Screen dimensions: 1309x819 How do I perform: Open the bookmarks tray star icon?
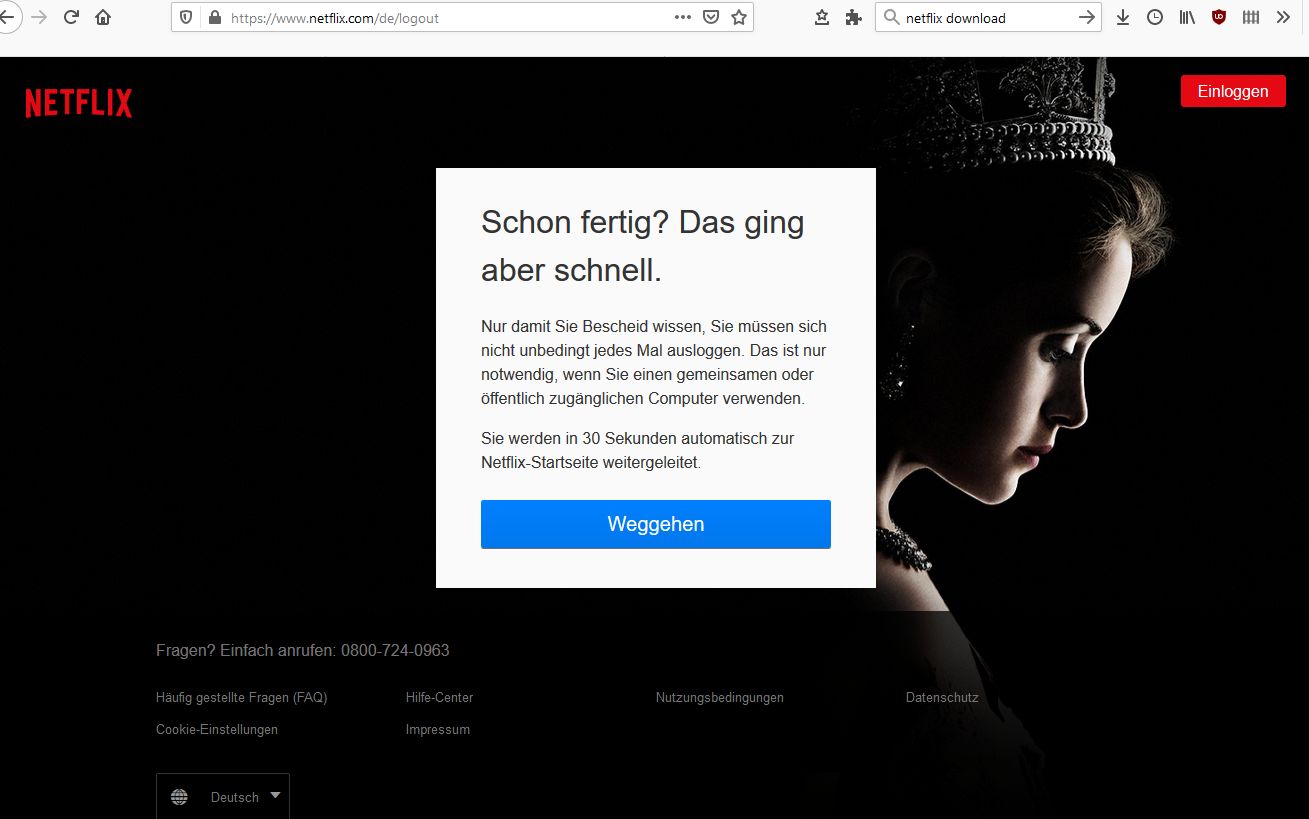[x=822, y=17]
